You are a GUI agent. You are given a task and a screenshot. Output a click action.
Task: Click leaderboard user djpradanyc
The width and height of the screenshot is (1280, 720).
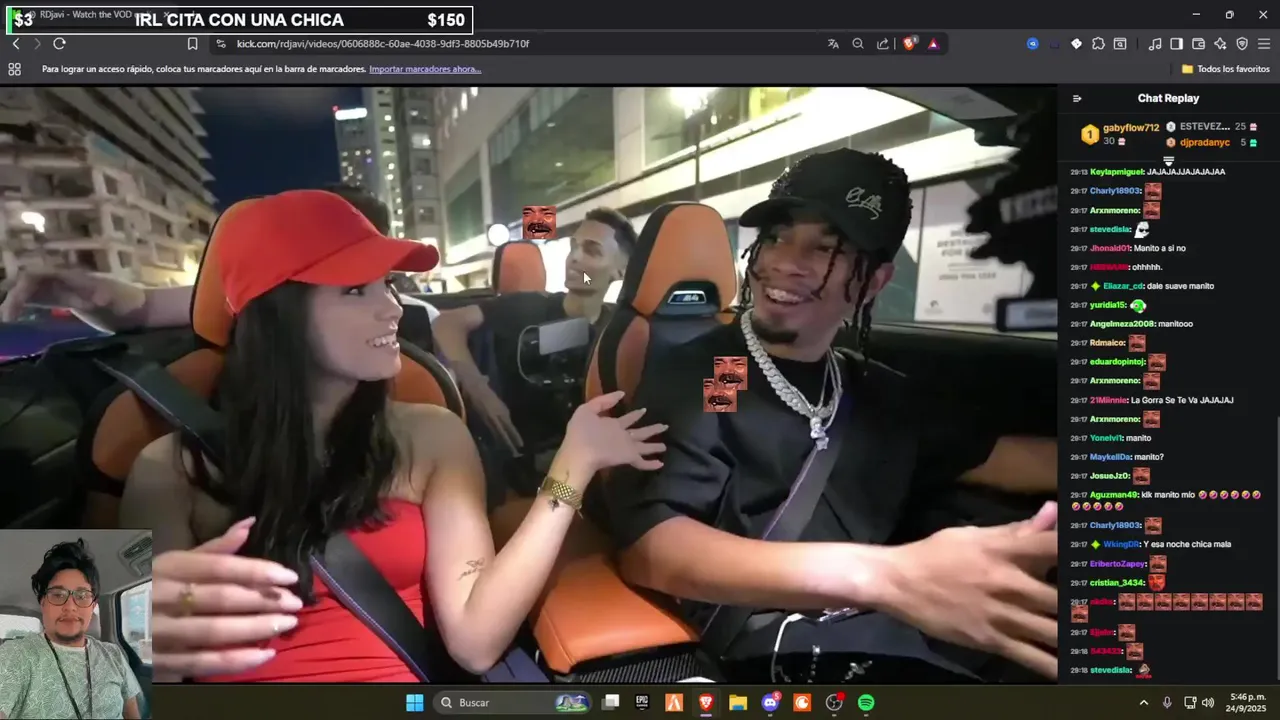1205,142
